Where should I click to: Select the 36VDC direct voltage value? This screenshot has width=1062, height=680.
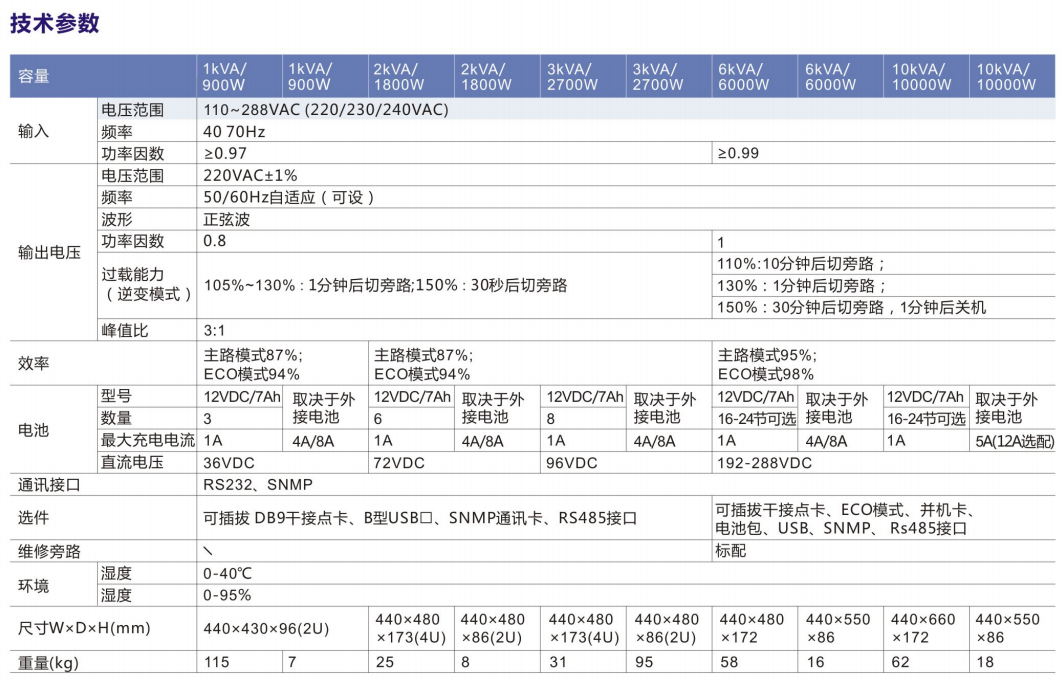(229, 463)
